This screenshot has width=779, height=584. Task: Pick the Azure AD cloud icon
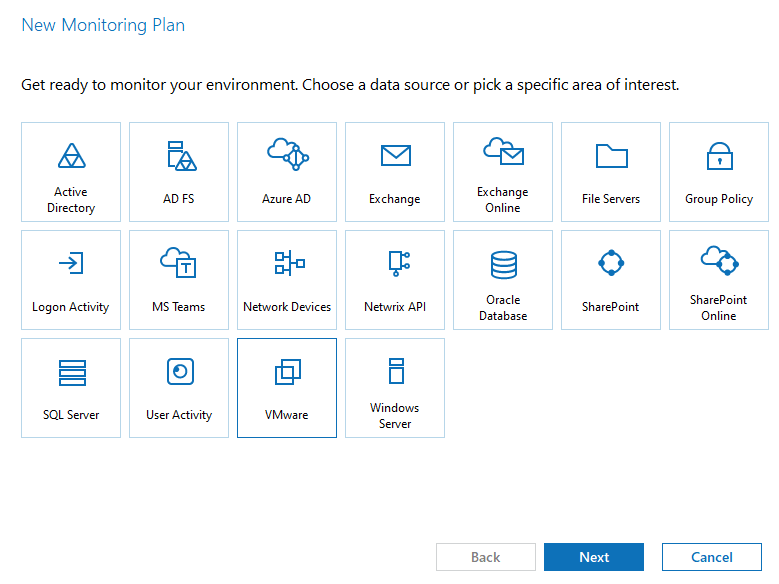pos(288,154)
